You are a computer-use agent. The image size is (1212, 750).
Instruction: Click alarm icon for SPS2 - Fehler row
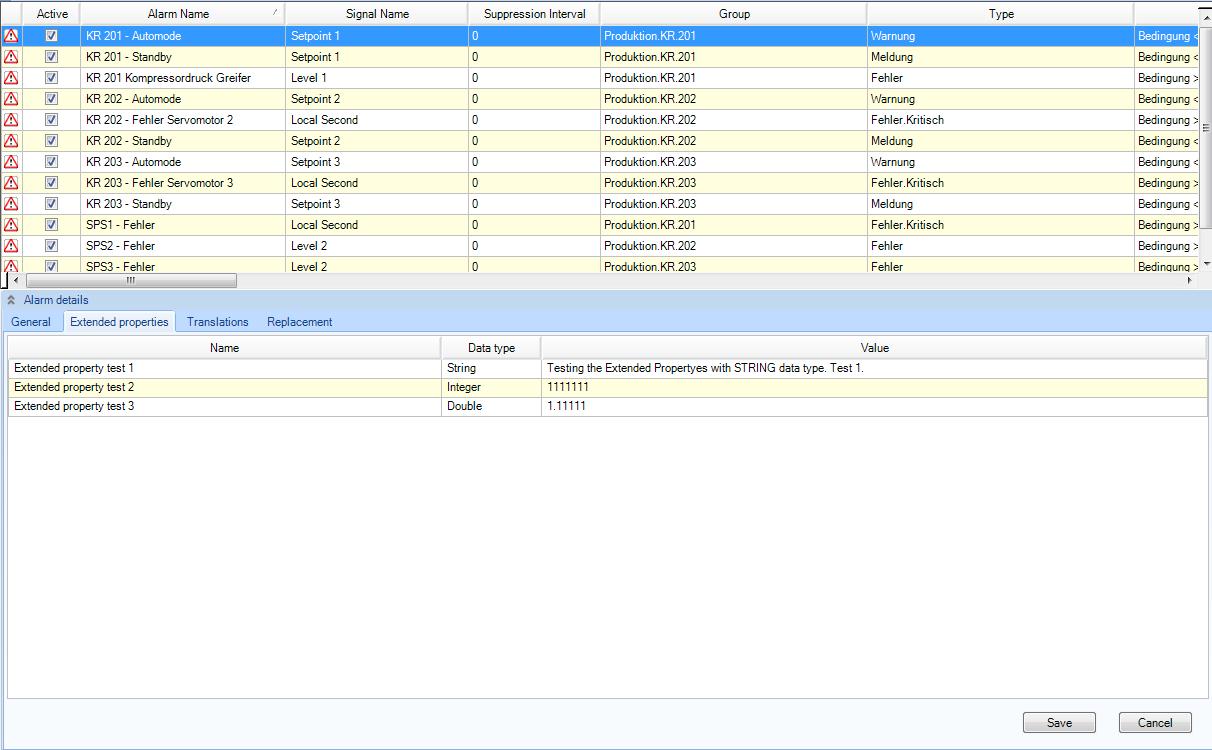tap(11, 246)
